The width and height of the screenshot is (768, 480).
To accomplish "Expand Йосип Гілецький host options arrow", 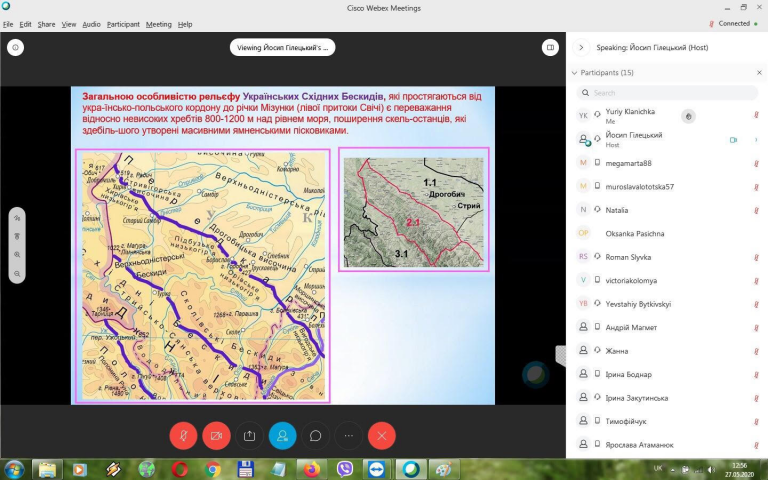I will 756,140.
